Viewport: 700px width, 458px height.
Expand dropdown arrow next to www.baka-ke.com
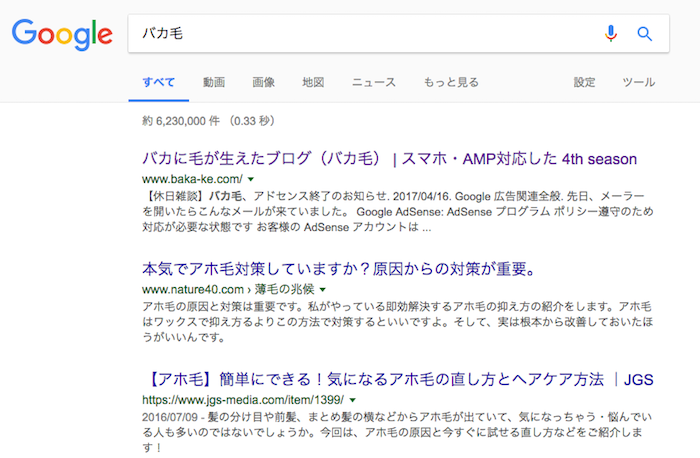point(251,179)
